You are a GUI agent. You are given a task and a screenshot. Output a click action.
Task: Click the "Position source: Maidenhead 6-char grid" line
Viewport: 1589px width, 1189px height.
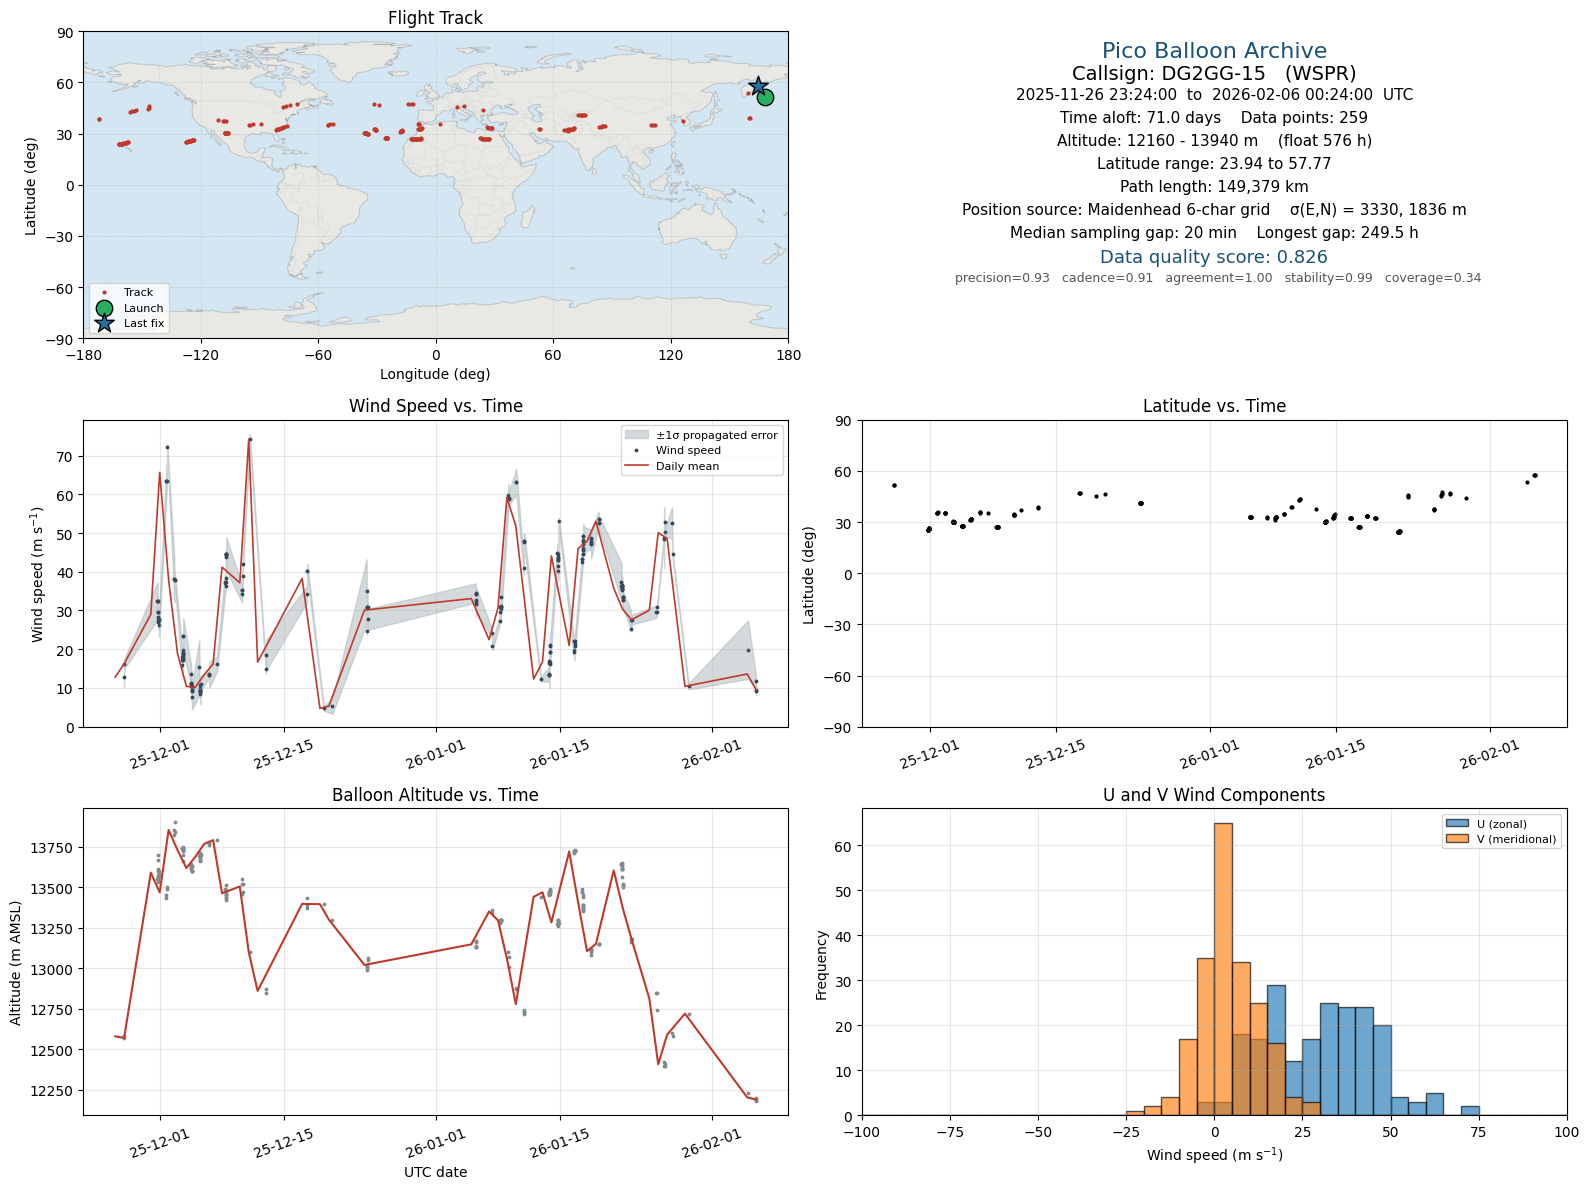tap(1214, 210)
